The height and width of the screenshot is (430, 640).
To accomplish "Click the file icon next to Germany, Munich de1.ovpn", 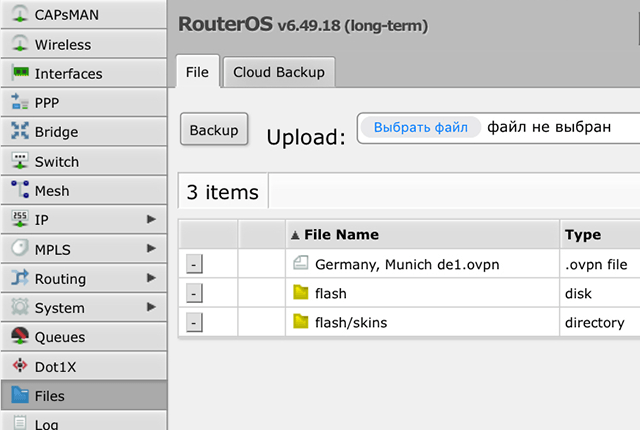I will 301,263.
